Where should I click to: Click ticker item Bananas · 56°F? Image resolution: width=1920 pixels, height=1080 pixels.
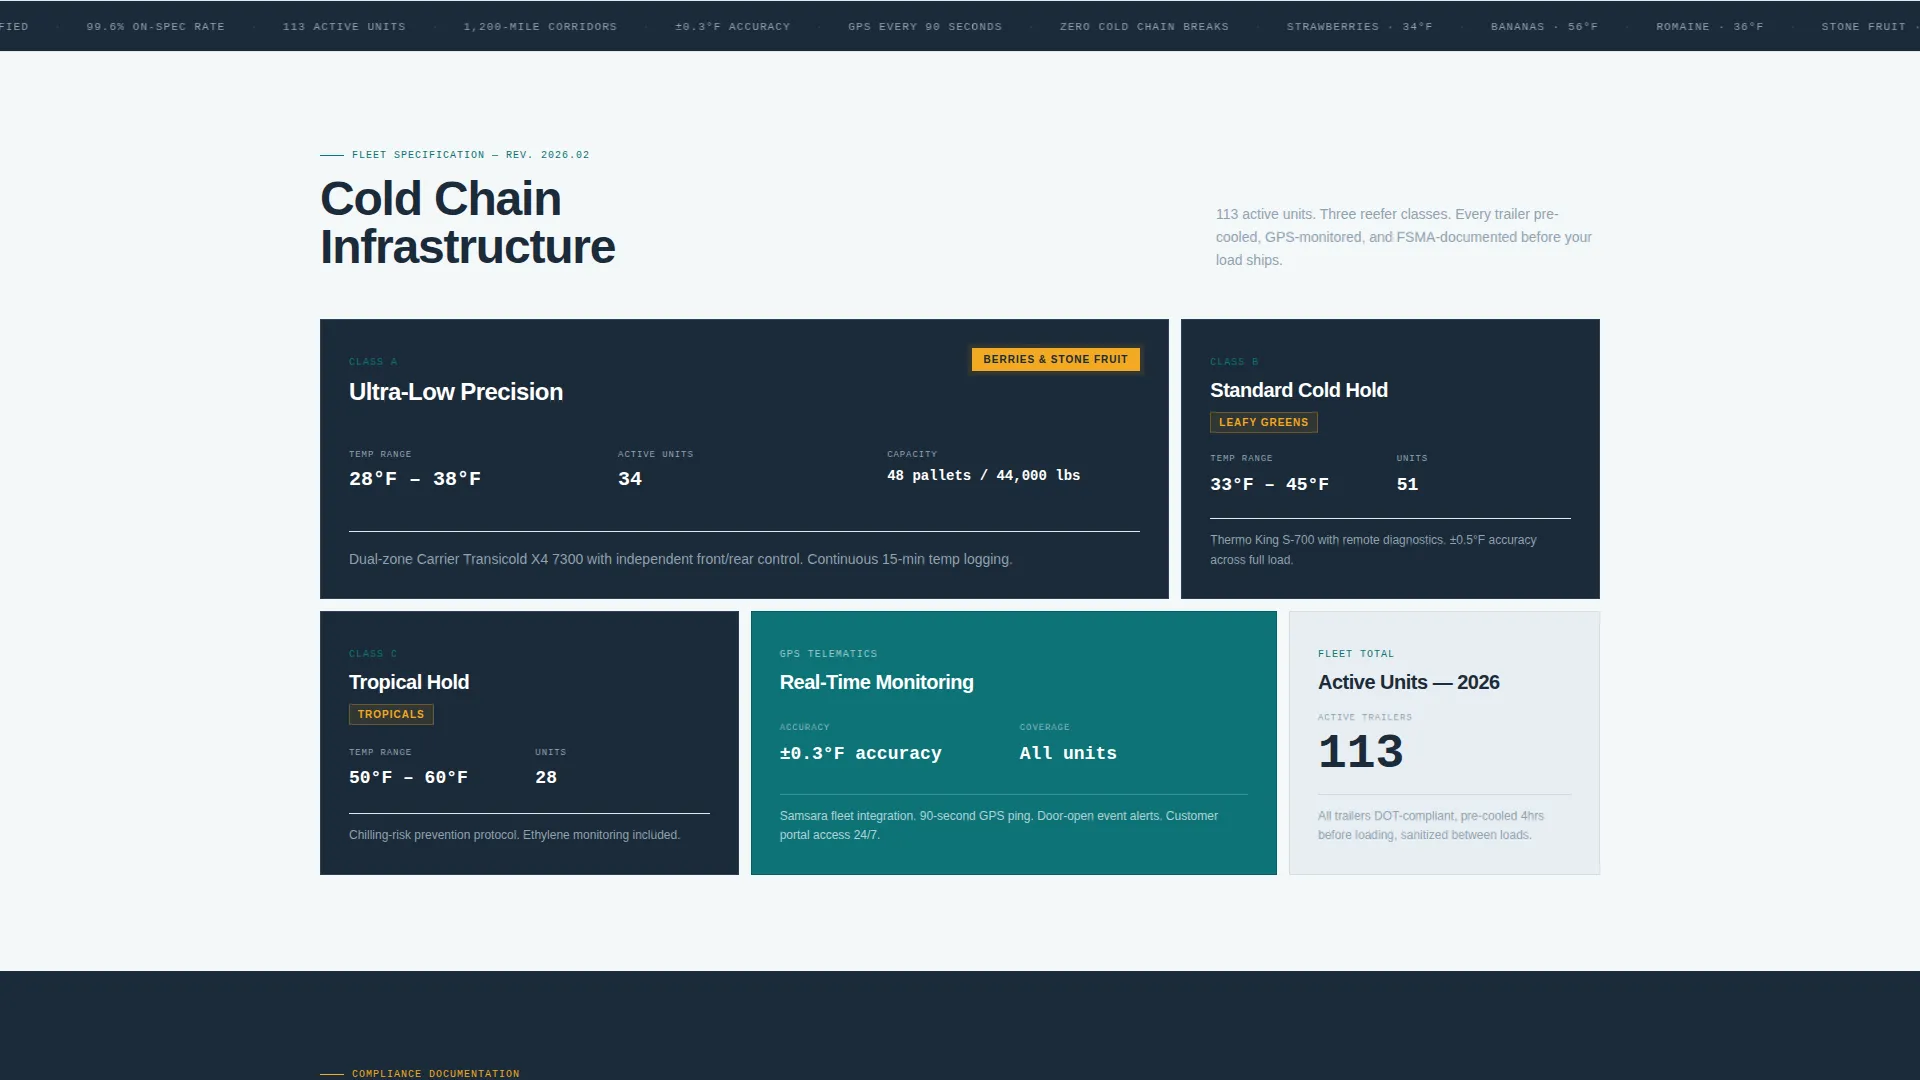[1544, 27]
